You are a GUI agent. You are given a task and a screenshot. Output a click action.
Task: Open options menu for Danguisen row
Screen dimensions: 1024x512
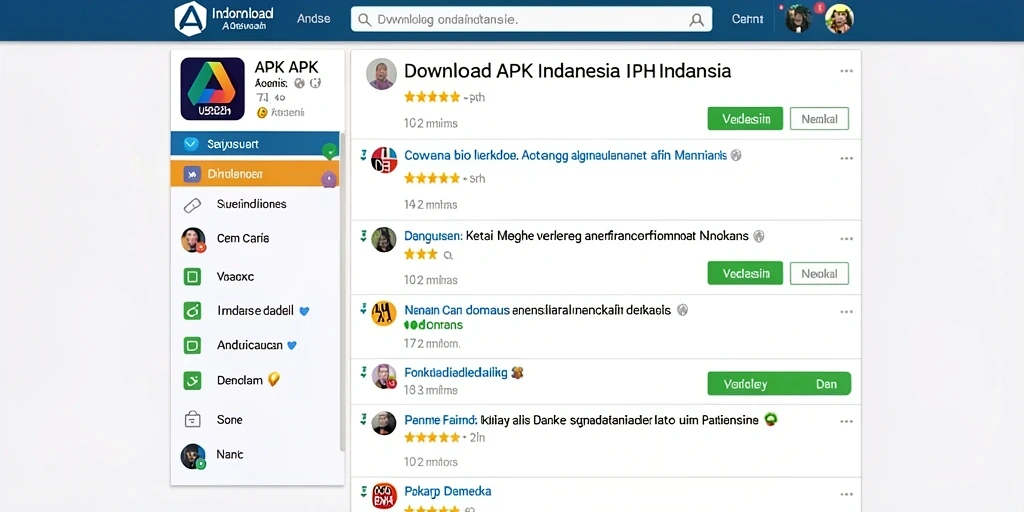[846, 239]
